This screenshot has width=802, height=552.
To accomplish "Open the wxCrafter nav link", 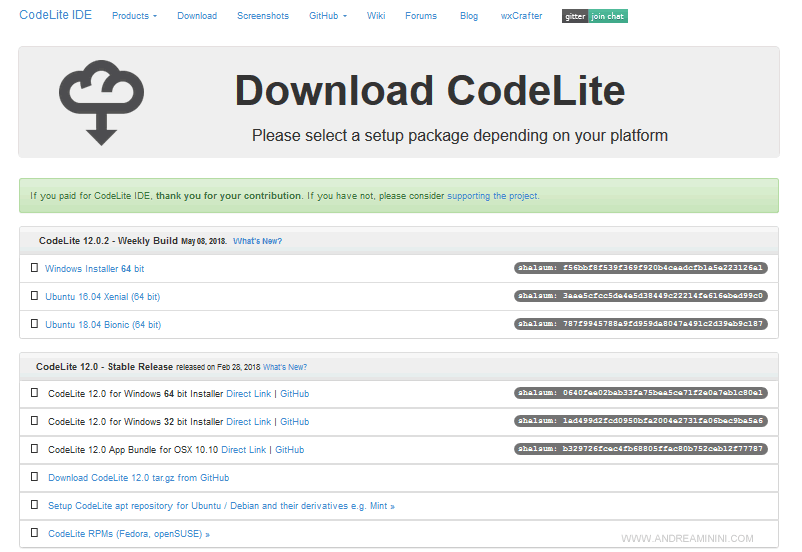I will click(x=520, y=16).
